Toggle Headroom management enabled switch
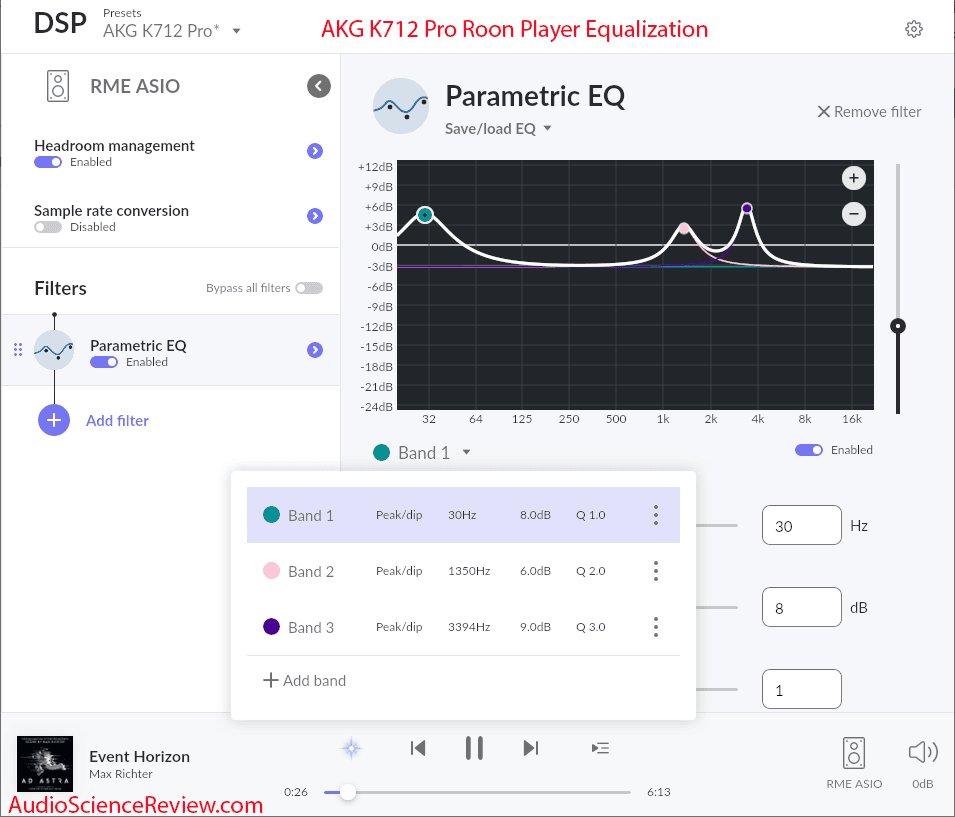 point(48,162)
